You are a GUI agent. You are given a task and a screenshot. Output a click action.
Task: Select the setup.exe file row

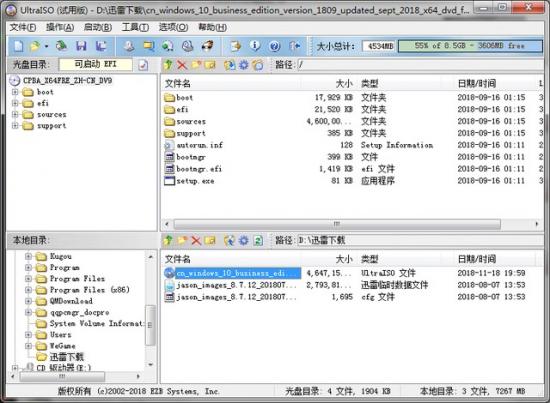click(x=353, y=181)
